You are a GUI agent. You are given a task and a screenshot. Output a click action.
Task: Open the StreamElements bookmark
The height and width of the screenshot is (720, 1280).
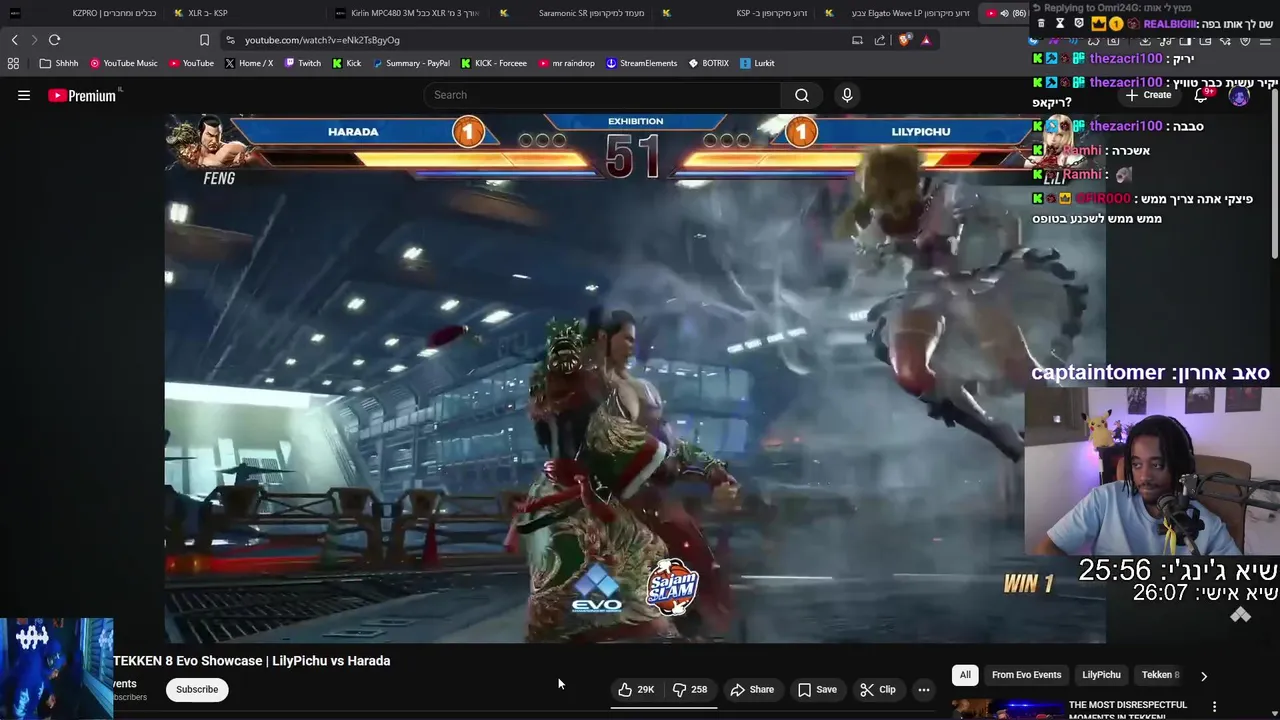click(642, 63)
